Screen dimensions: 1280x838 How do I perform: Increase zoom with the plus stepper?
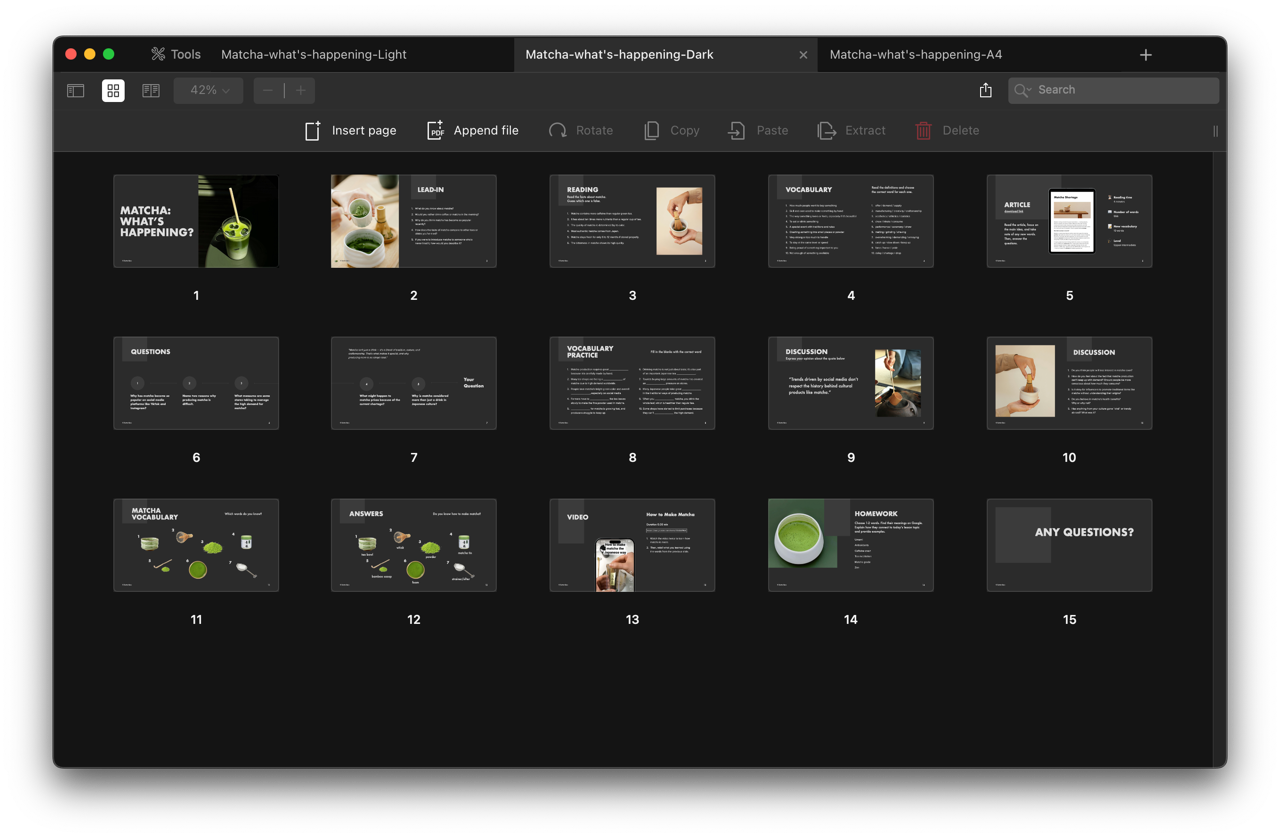pyautogui.click(x=300, y=90)
